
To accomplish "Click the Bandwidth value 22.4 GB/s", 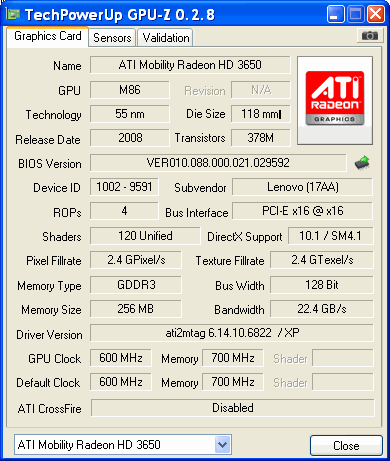I will [322, 309].
